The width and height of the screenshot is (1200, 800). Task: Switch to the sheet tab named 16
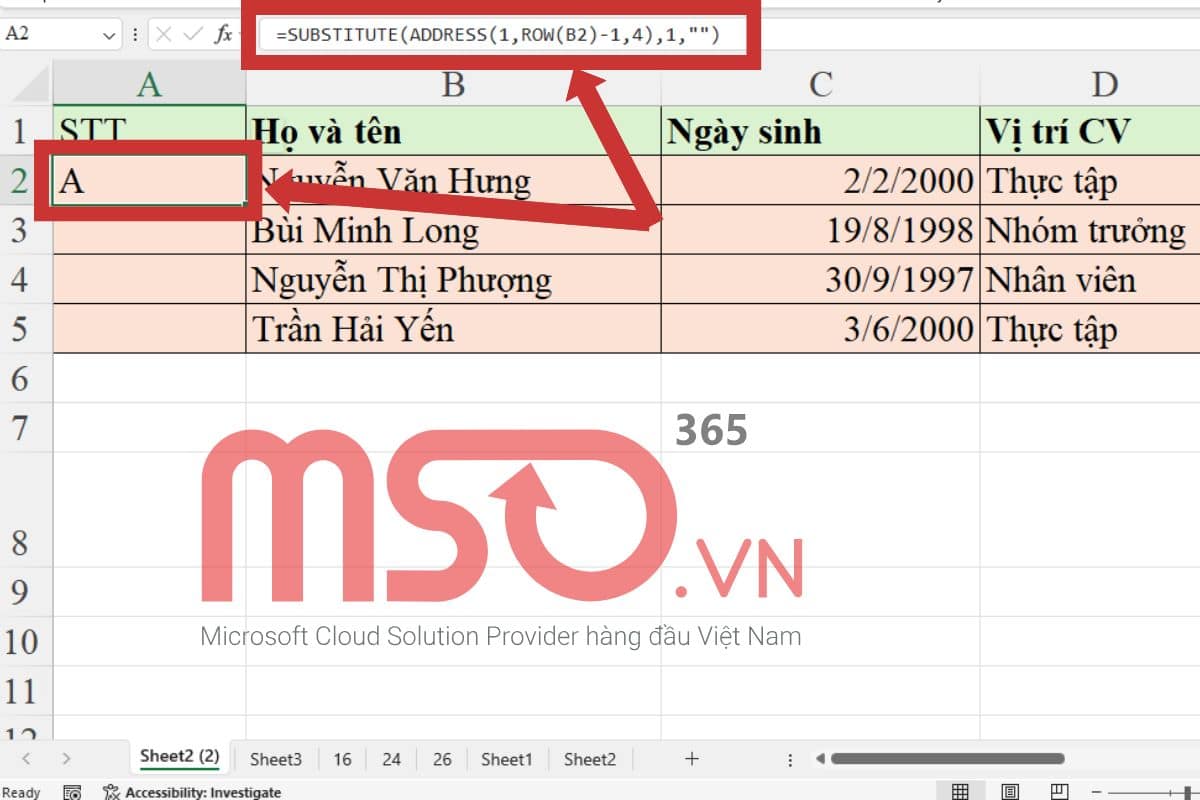pyautogui.click(x=342, y=759)
